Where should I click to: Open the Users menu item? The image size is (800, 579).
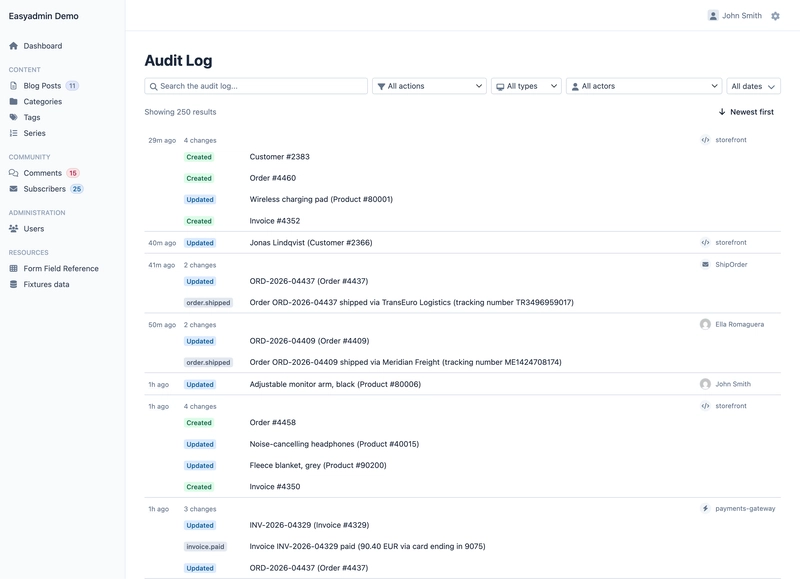coord(34,229)
